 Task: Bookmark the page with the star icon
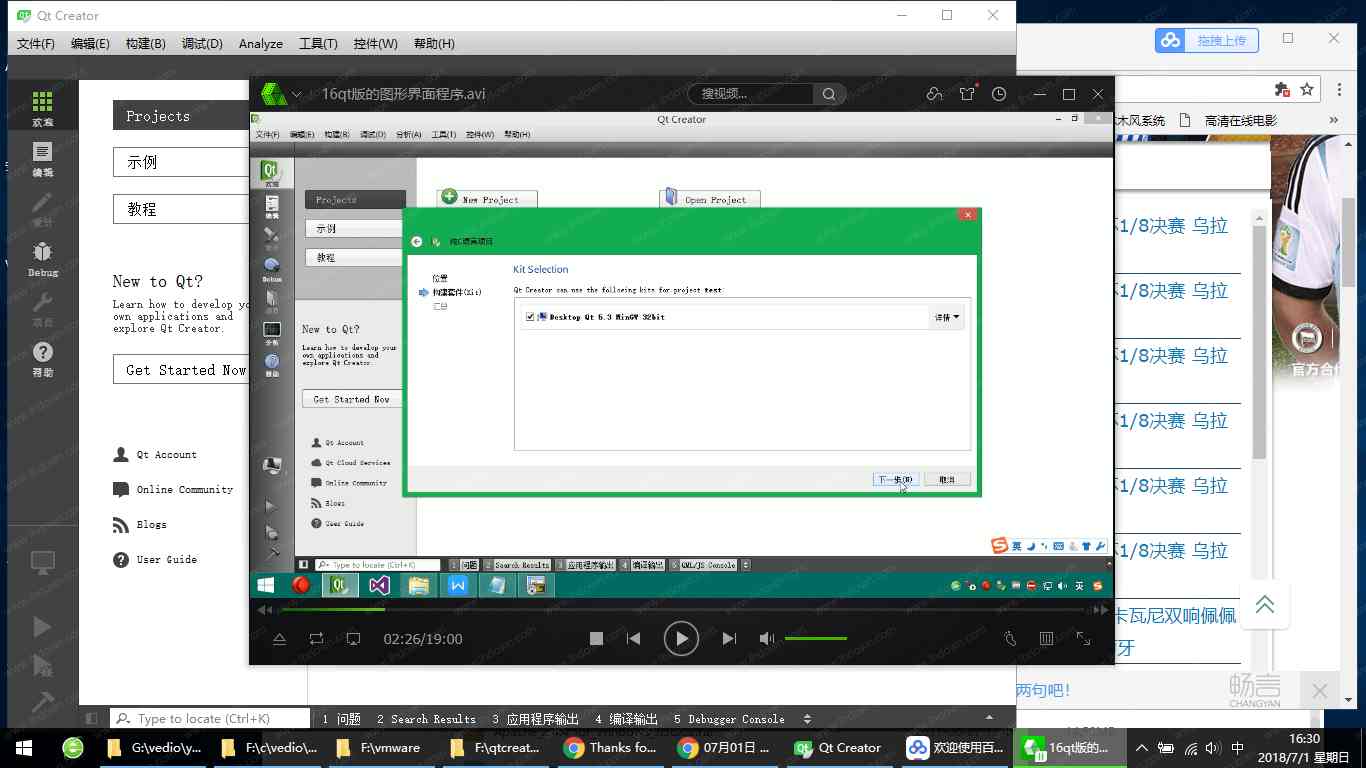pos(1307,90)
